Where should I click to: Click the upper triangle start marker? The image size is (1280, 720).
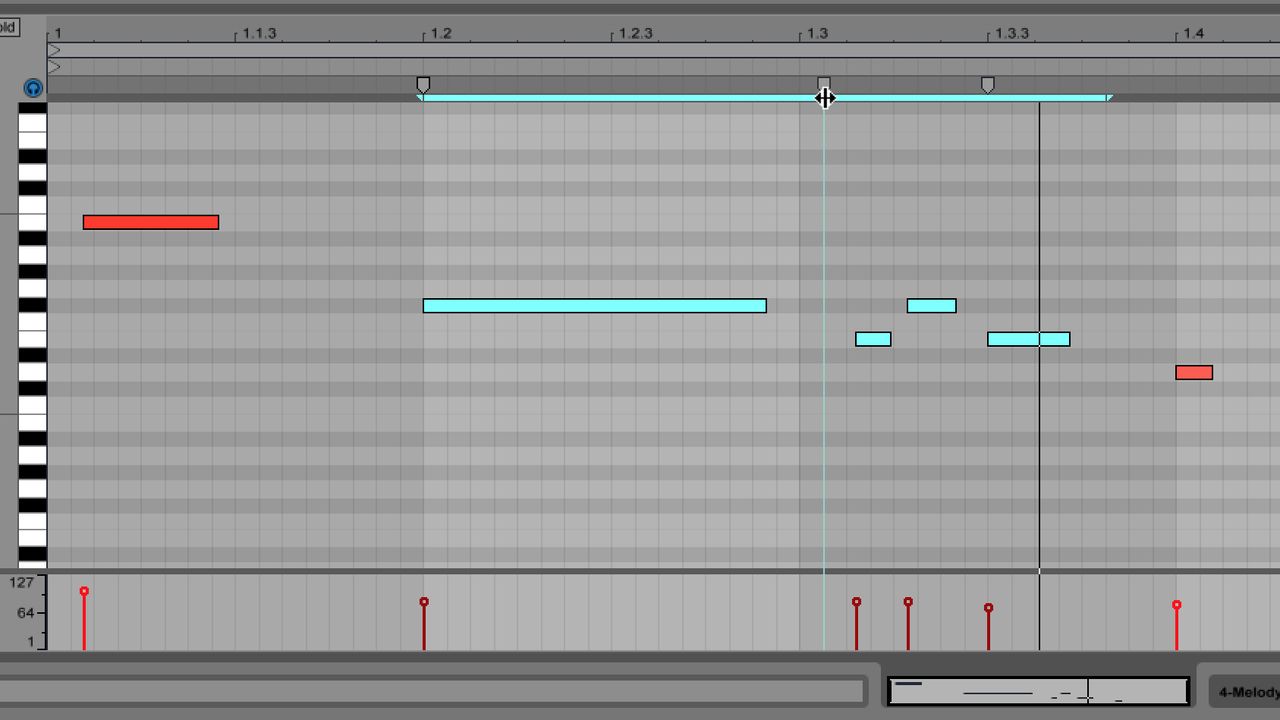click(x=54, y=50)
